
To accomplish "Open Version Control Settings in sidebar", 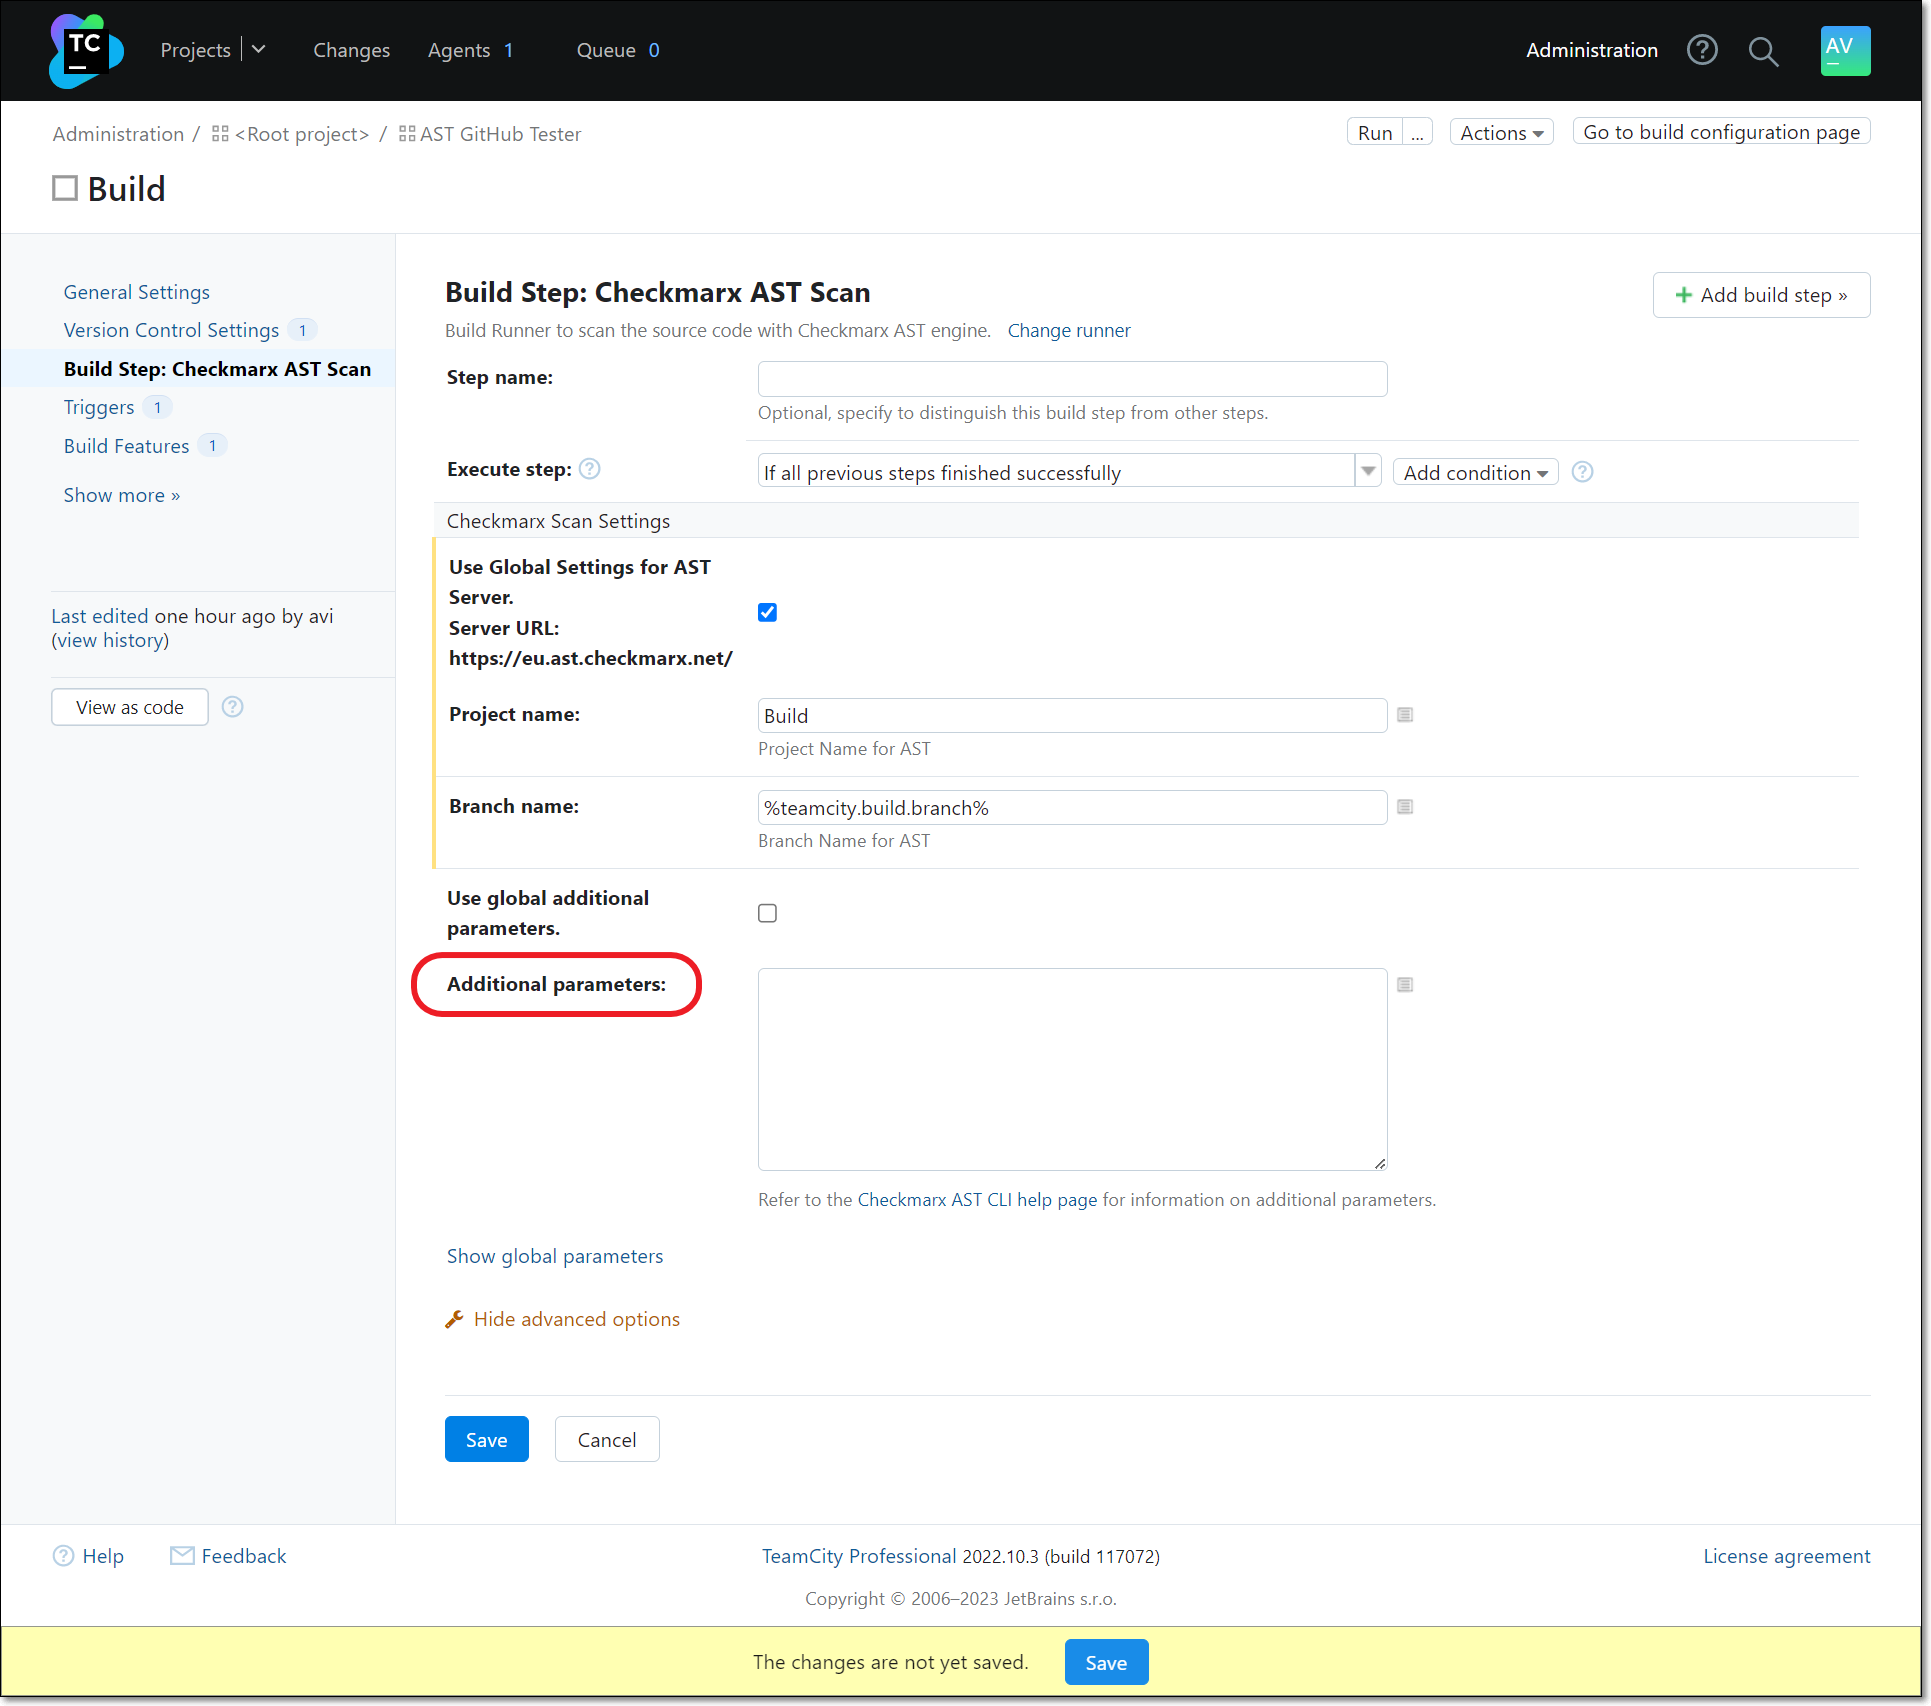I will pyautogui.click(x=171, y=330).
